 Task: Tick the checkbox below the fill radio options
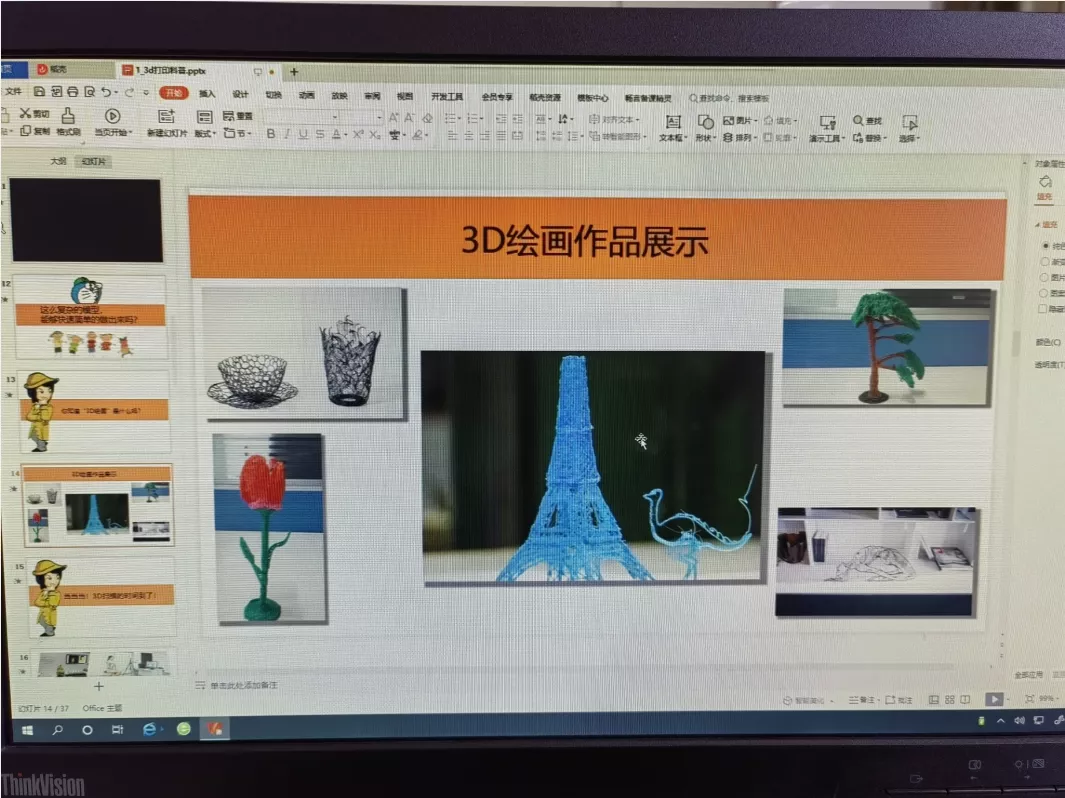(1043, 308)
